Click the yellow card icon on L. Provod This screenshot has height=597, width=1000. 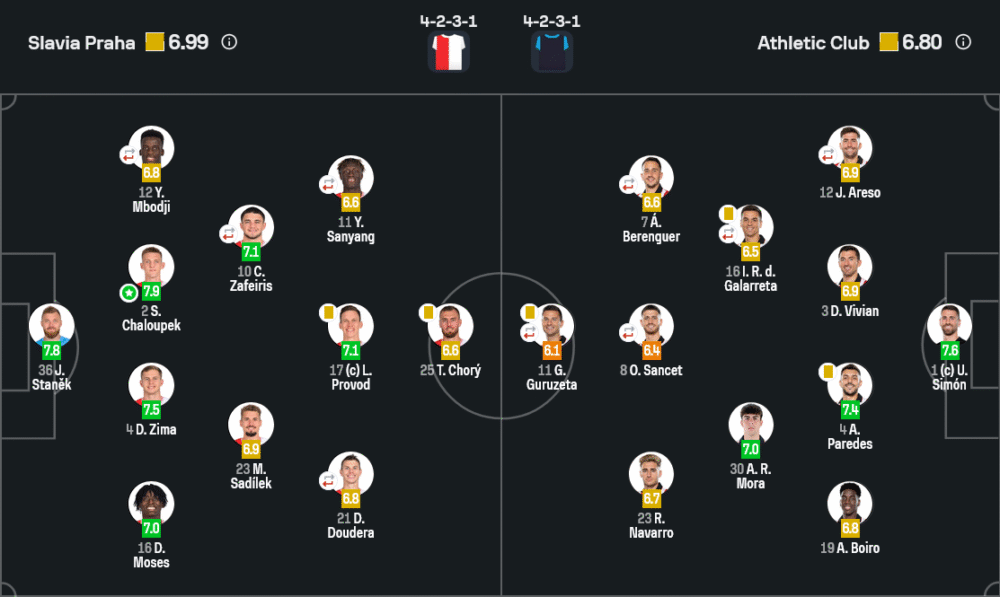(327, 312)
